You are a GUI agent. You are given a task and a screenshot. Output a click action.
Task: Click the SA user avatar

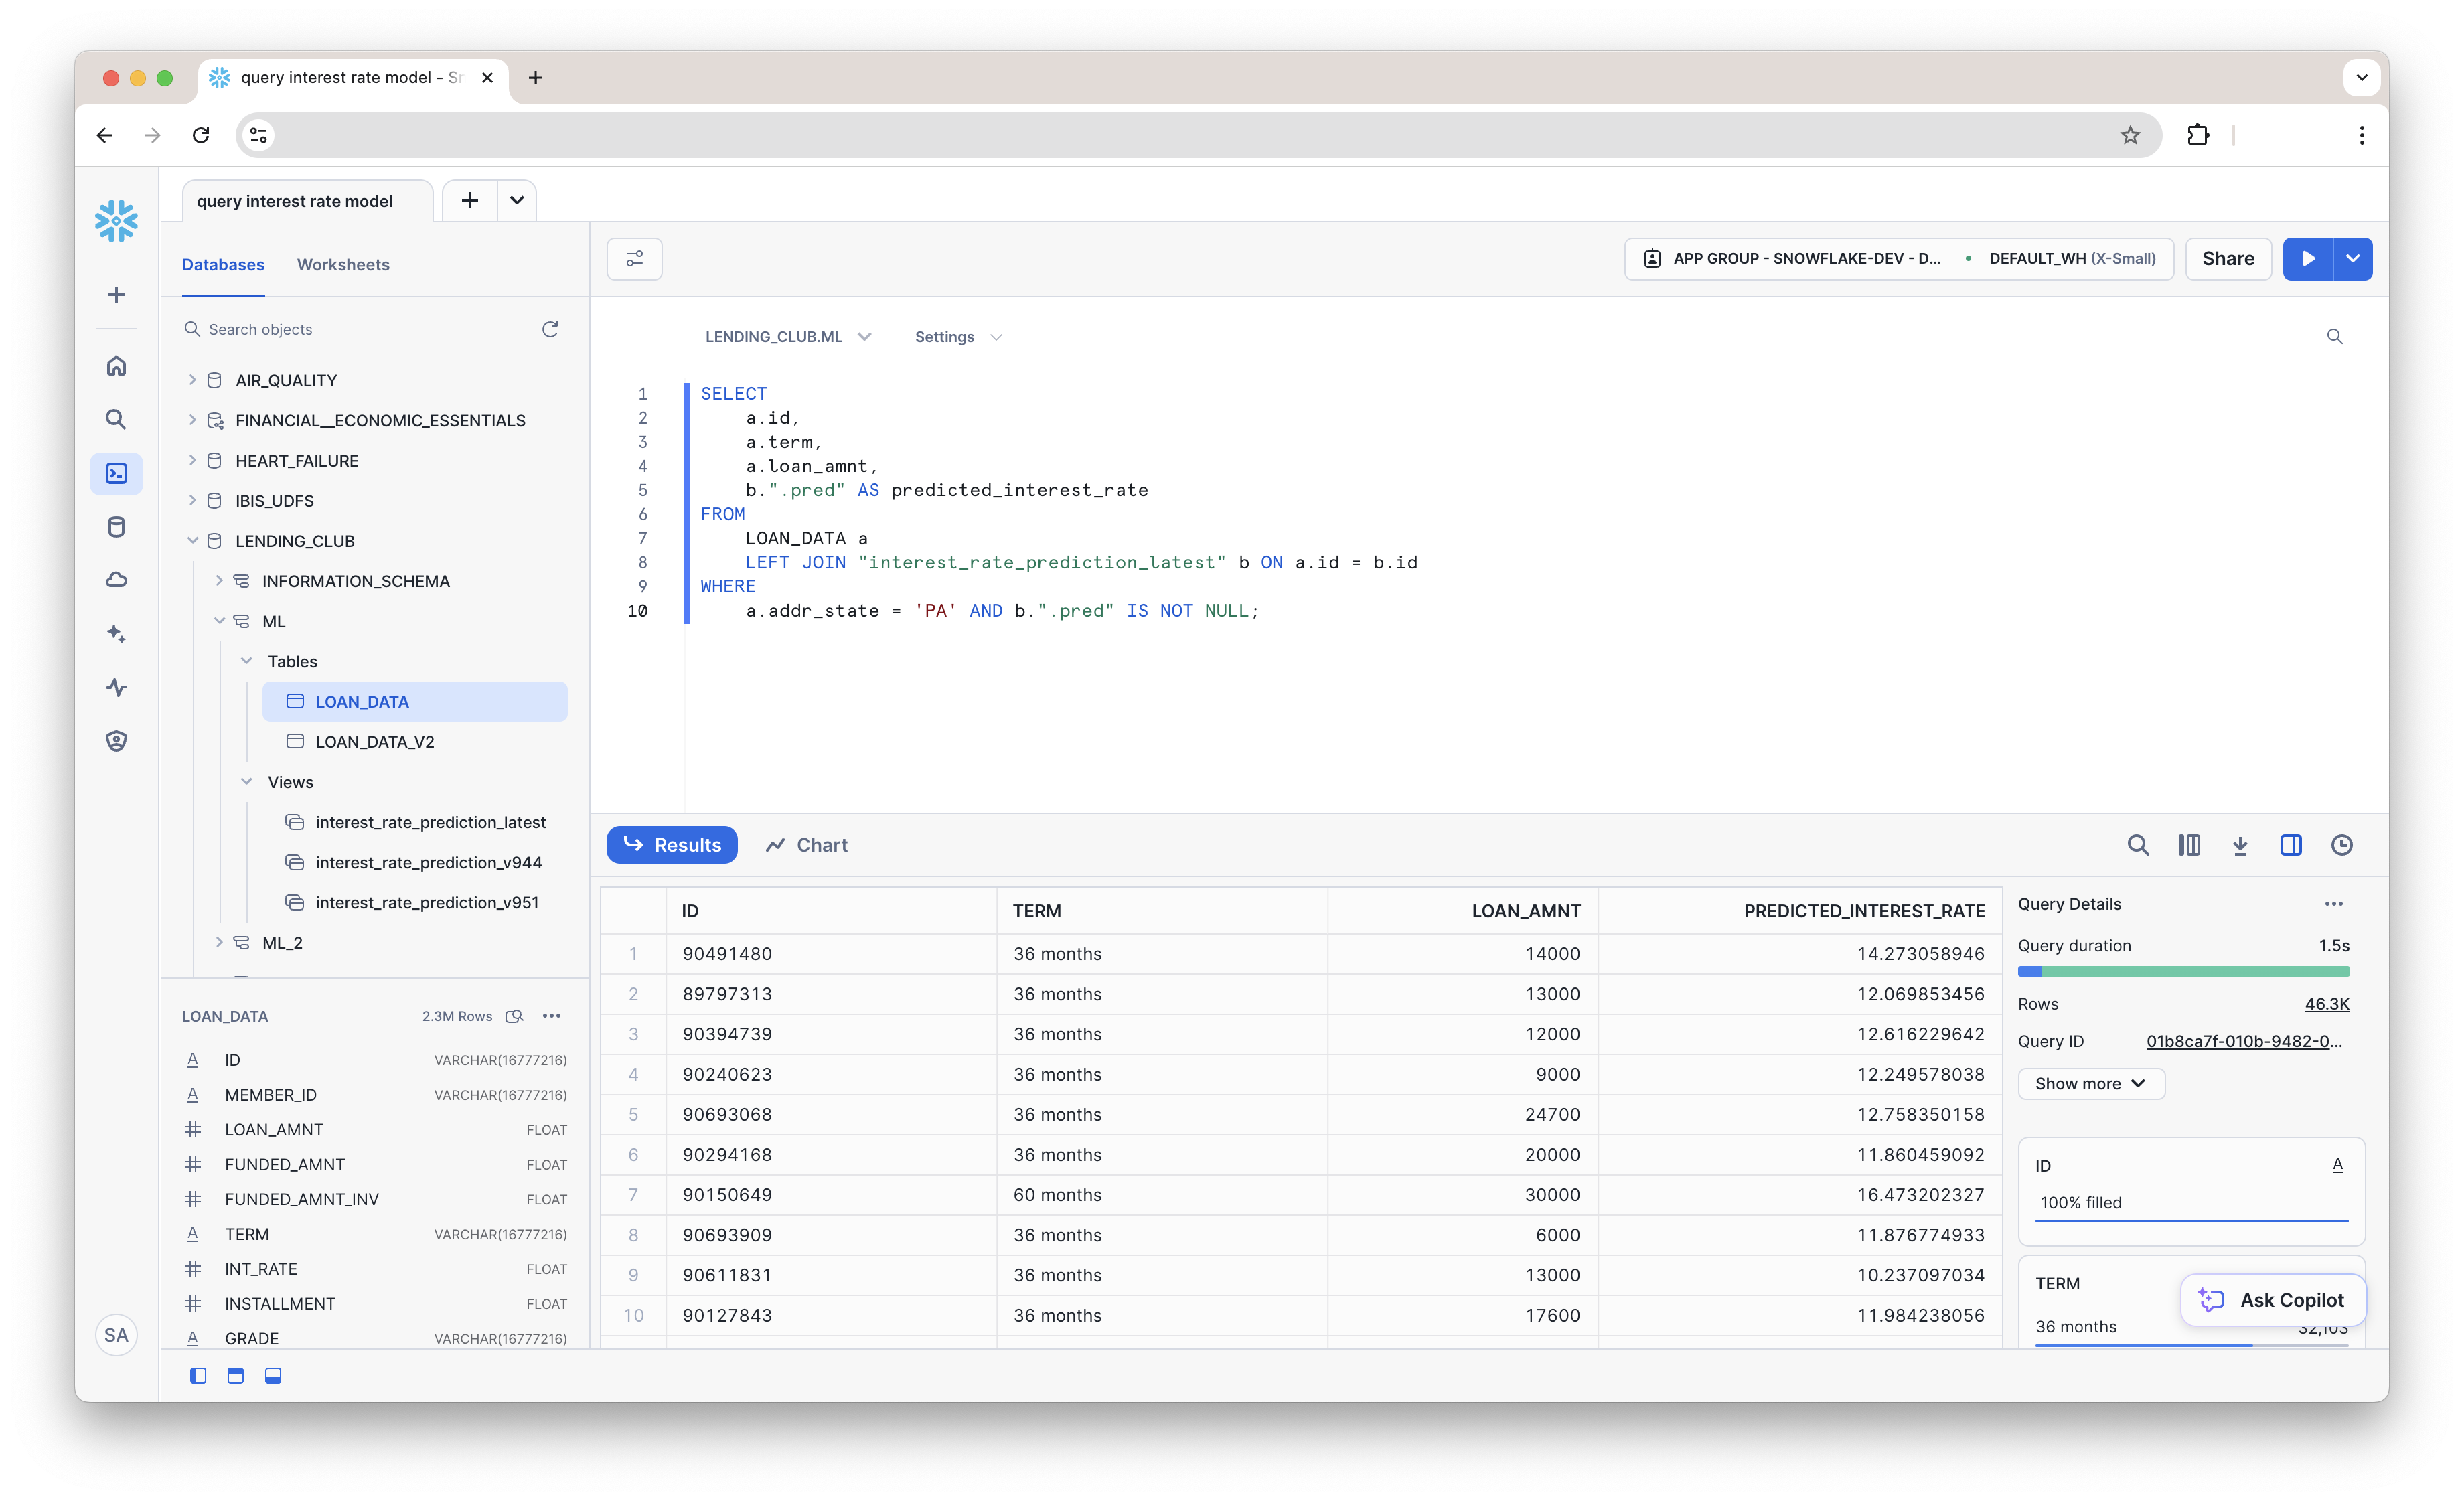pos(116,1335)
